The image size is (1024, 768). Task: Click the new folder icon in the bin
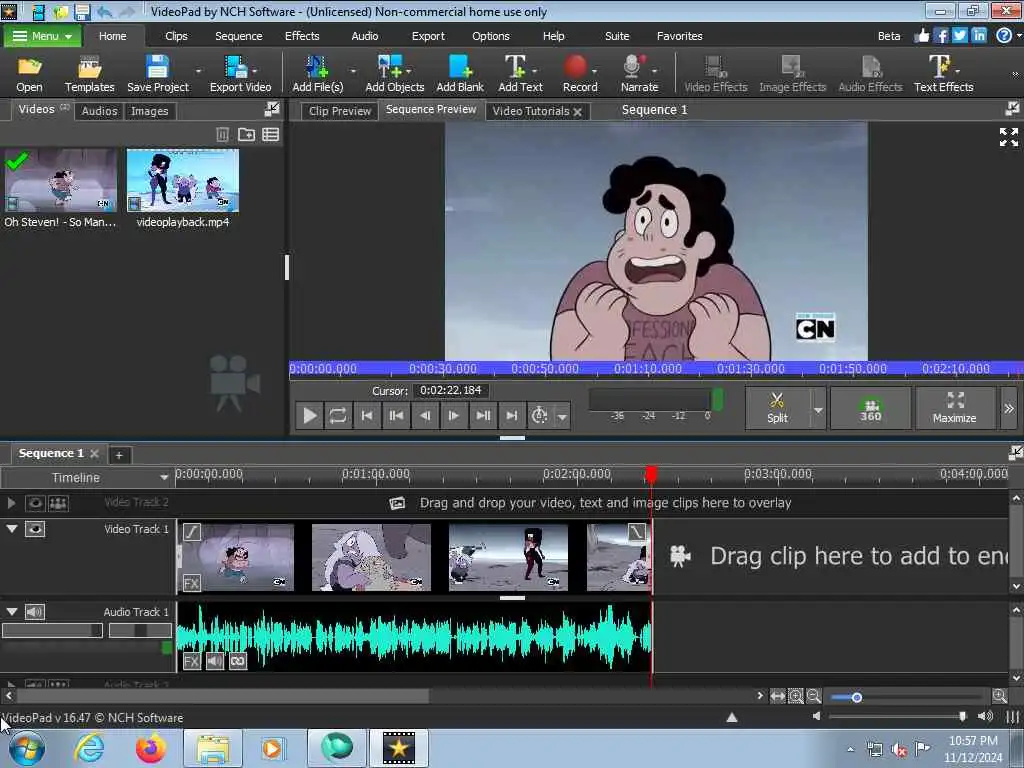pyautogui.click(x=246, y=135)
